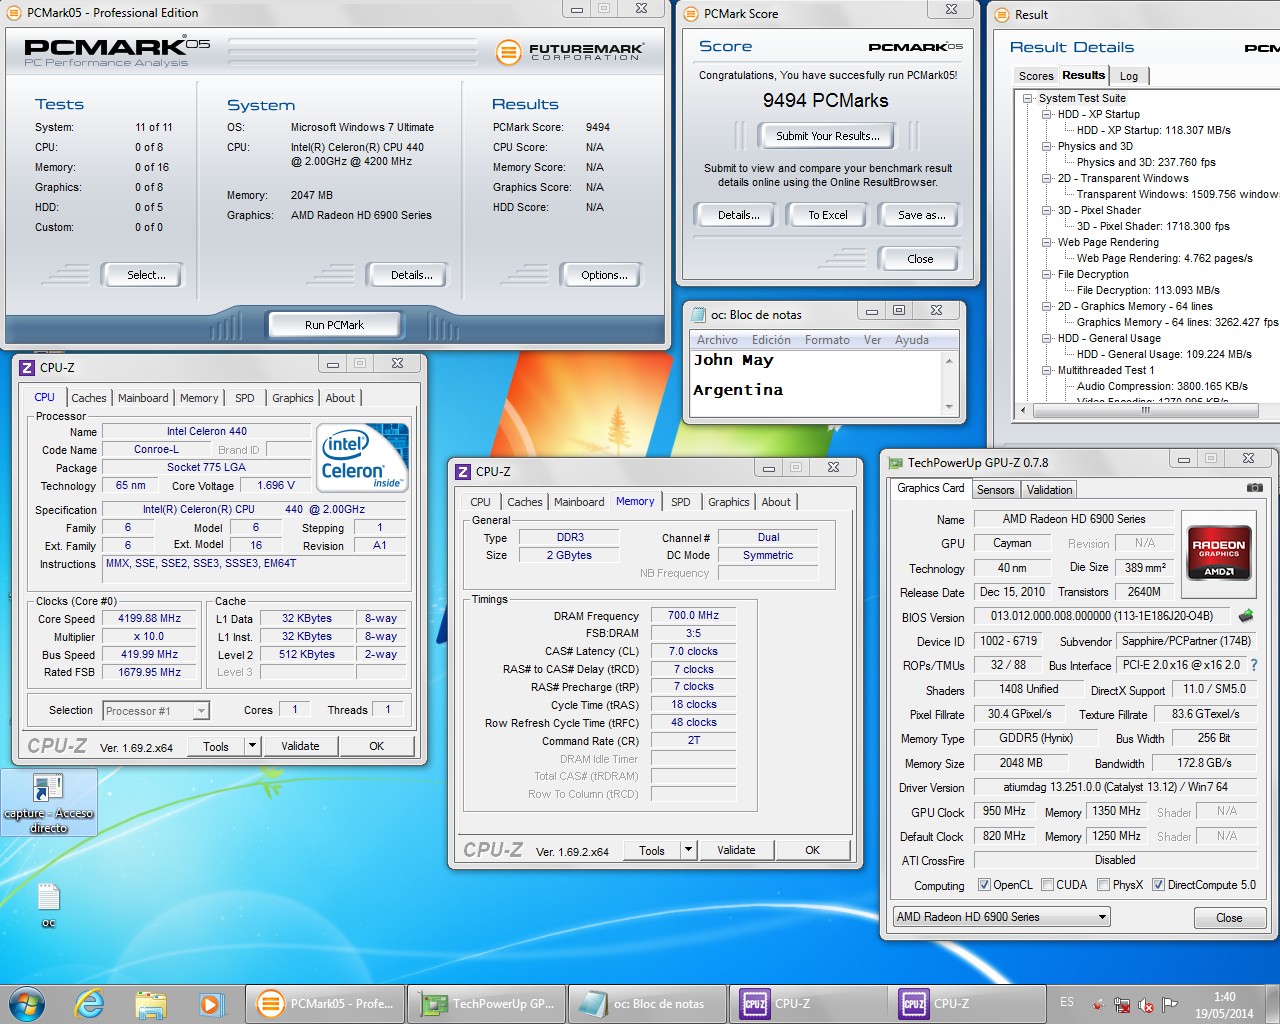The image size is (1280, 1024).
Task: Click Result Details horizontal scrollbar thumb
Action: click(x=1145, y=410)
